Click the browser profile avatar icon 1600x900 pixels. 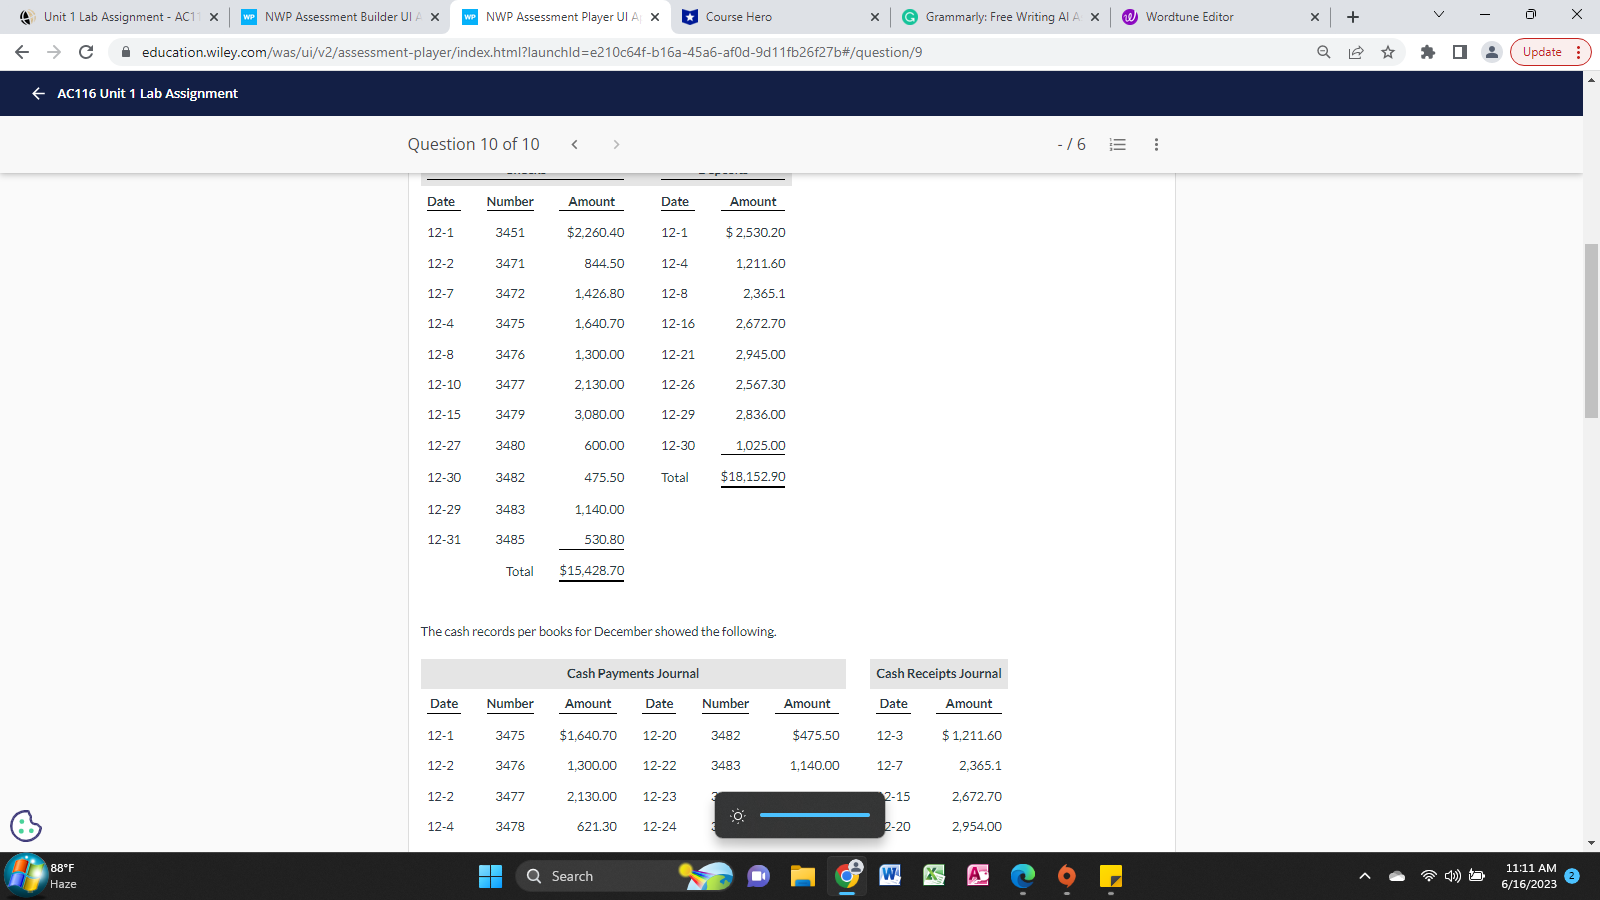pyautogui.click(x=1491, y=52)
